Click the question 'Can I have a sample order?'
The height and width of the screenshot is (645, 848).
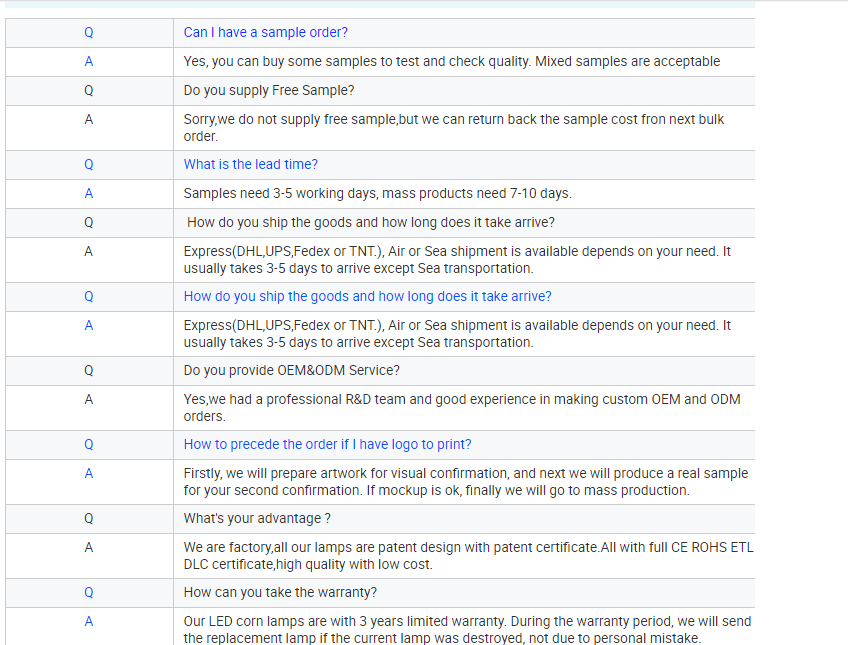point(266,32)
